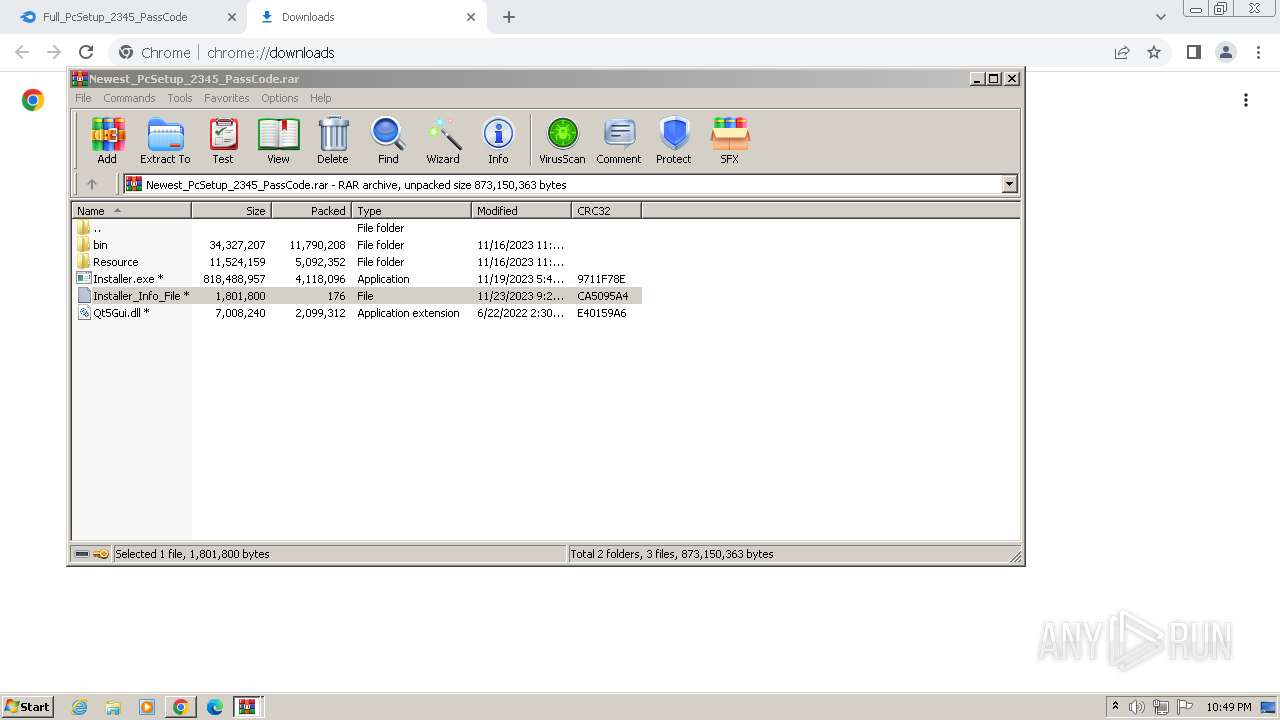Click the chrome://downloads address bar
Image resolution: width=1280 pixels, height=720 pixels.
tap(600, 52)
